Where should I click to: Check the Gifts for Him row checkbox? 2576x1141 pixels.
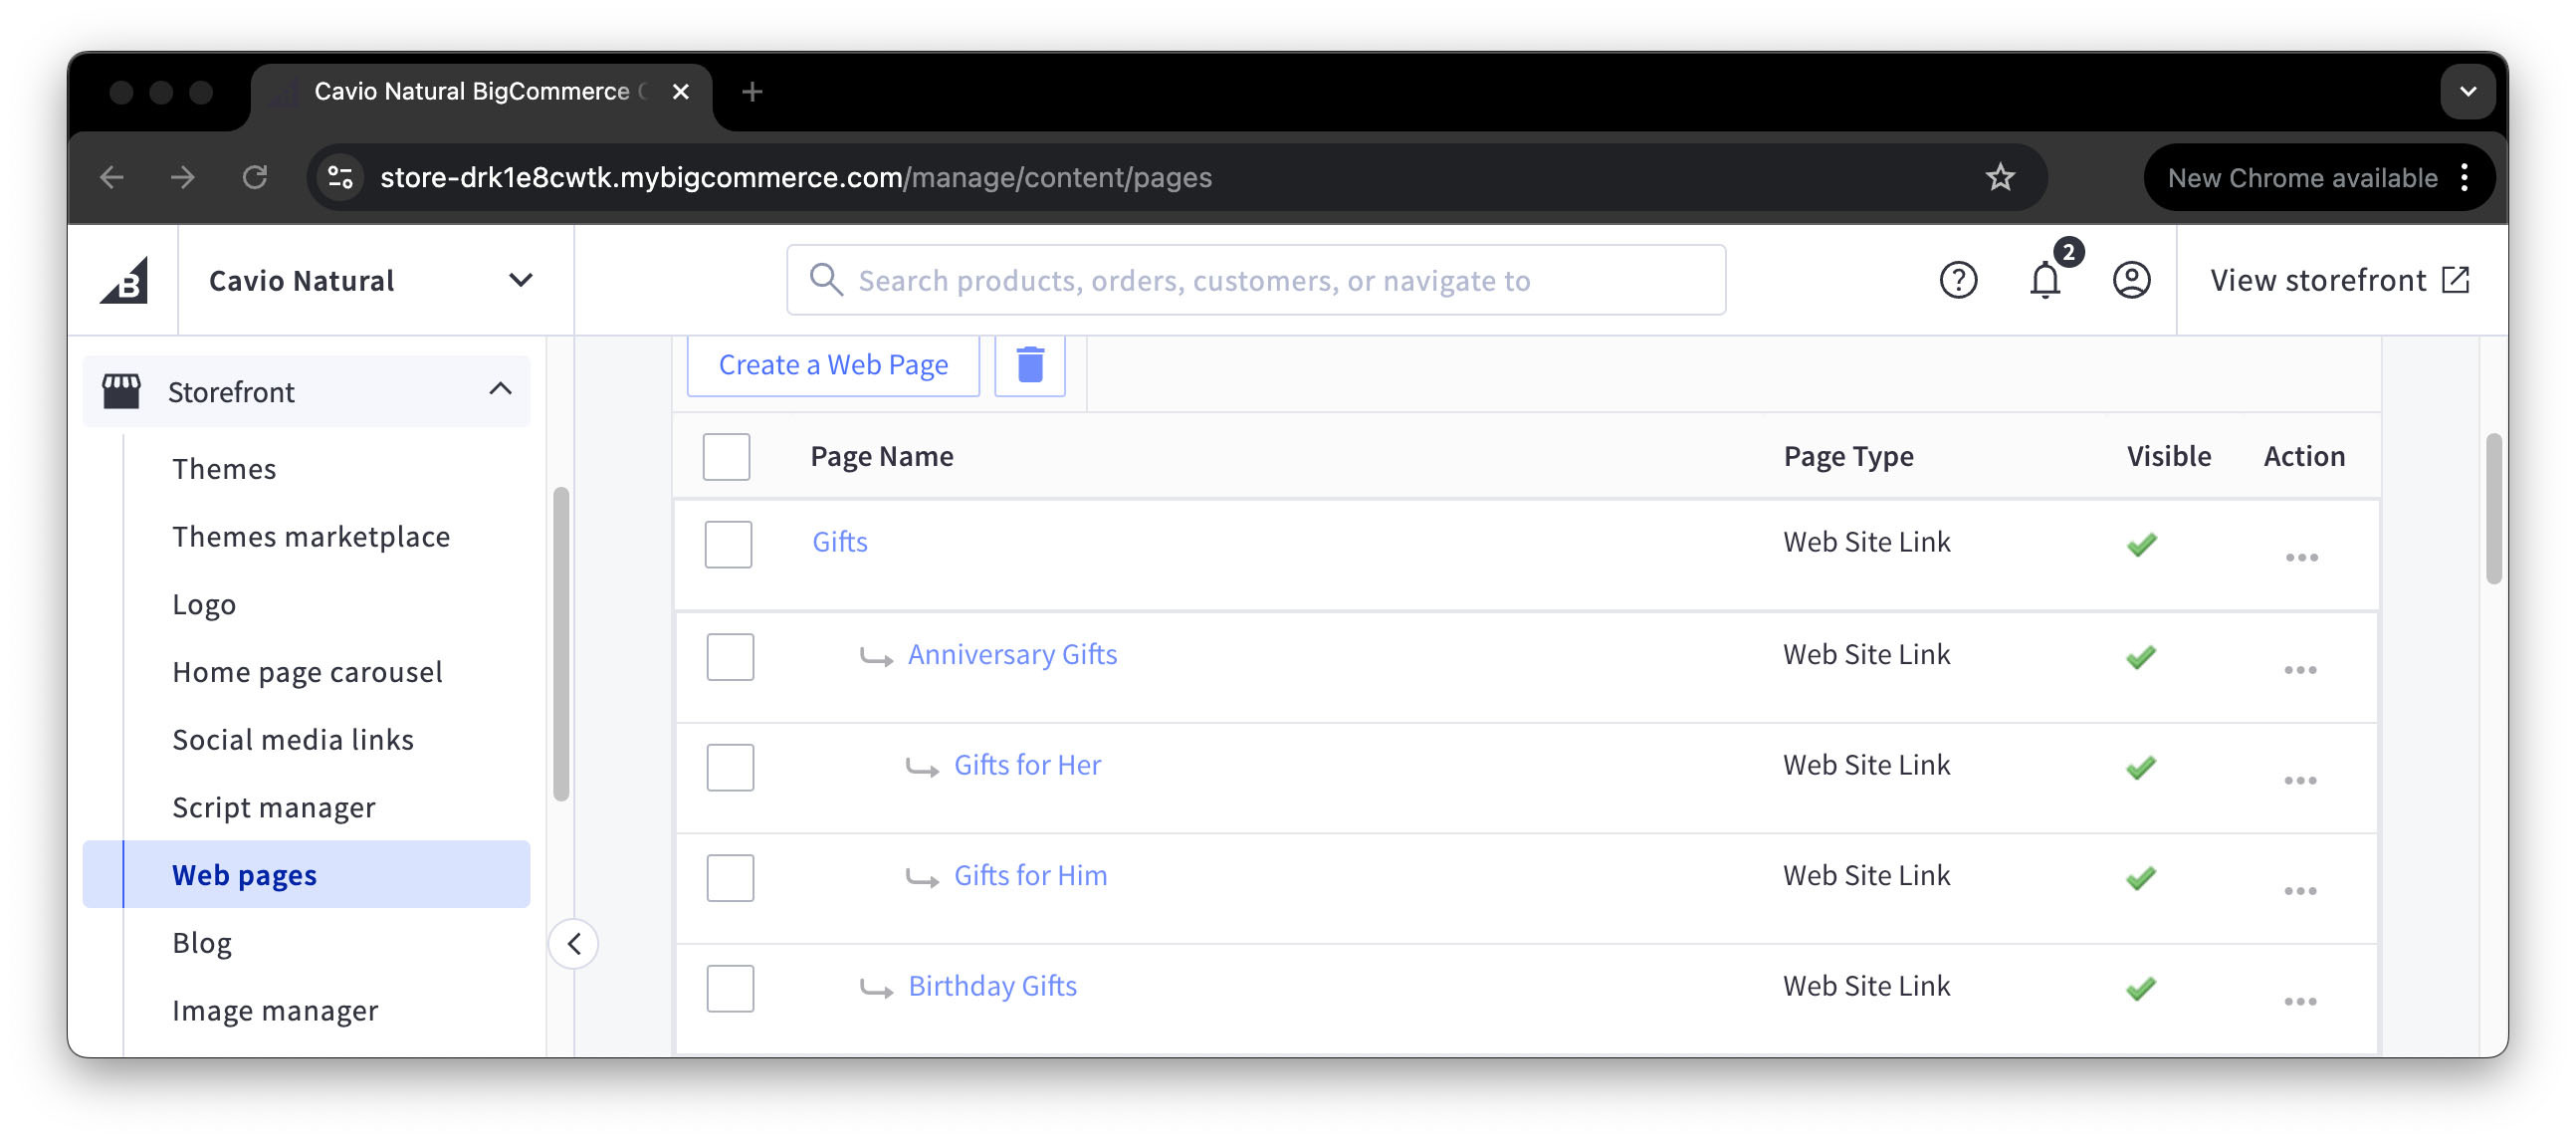tap(730, 878)
